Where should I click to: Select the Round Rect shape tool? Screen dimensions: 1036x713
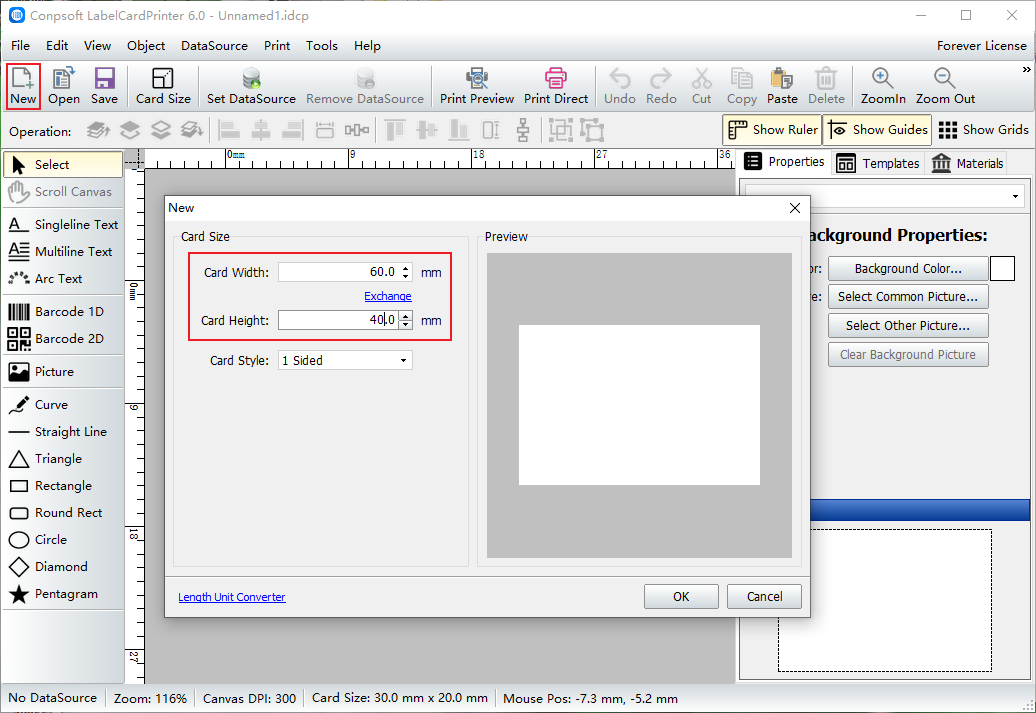pyautogui.click(x=63, y=513)
